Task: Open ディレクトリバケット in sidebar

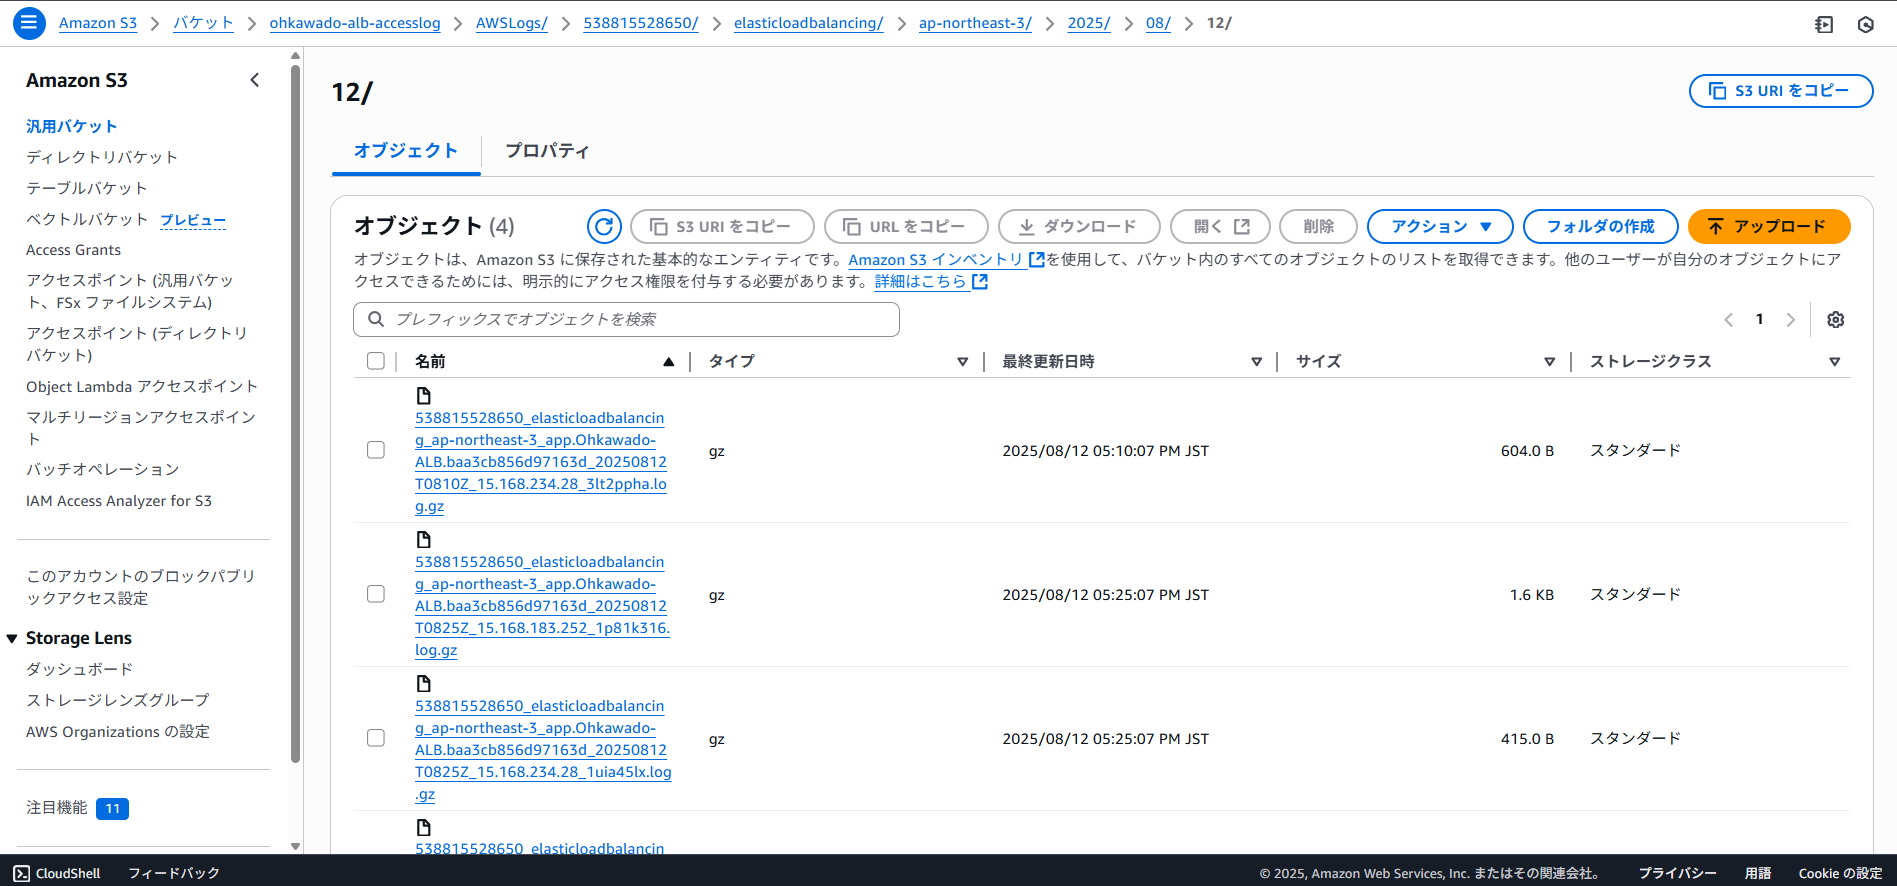Action: pyautogui.click(x=102, y=157)
